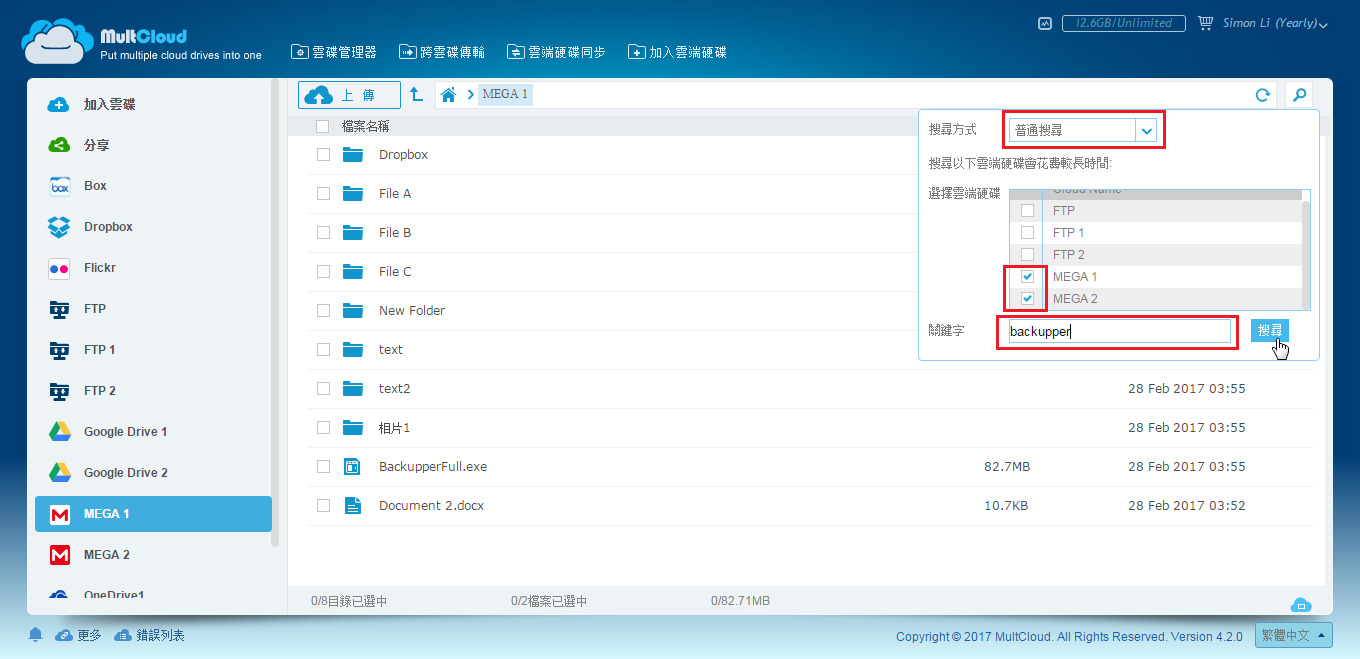Open the shopping cart icon

[x=1205, y=23]
